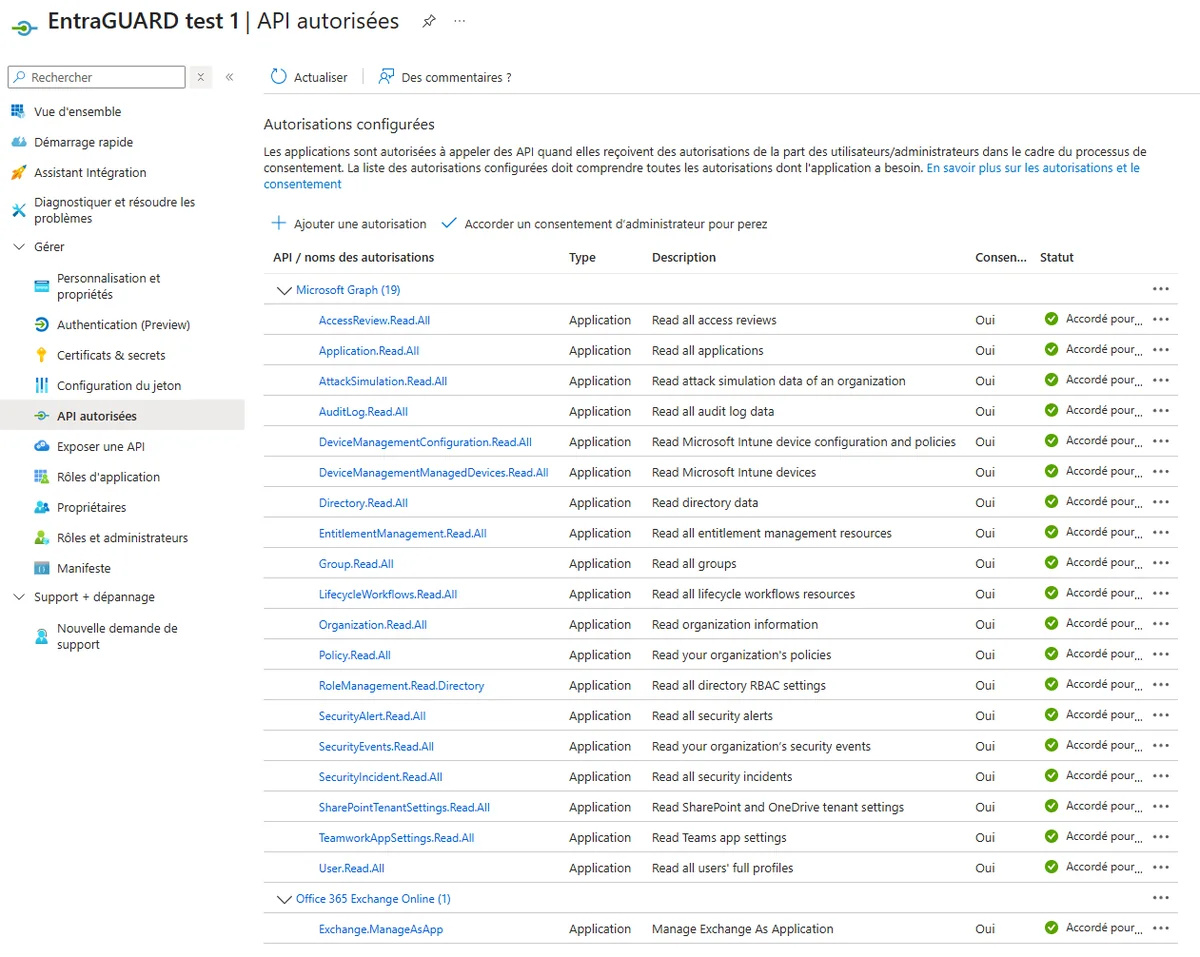
Task: Open Des commentaires feedback
Action: pos(445,77)
